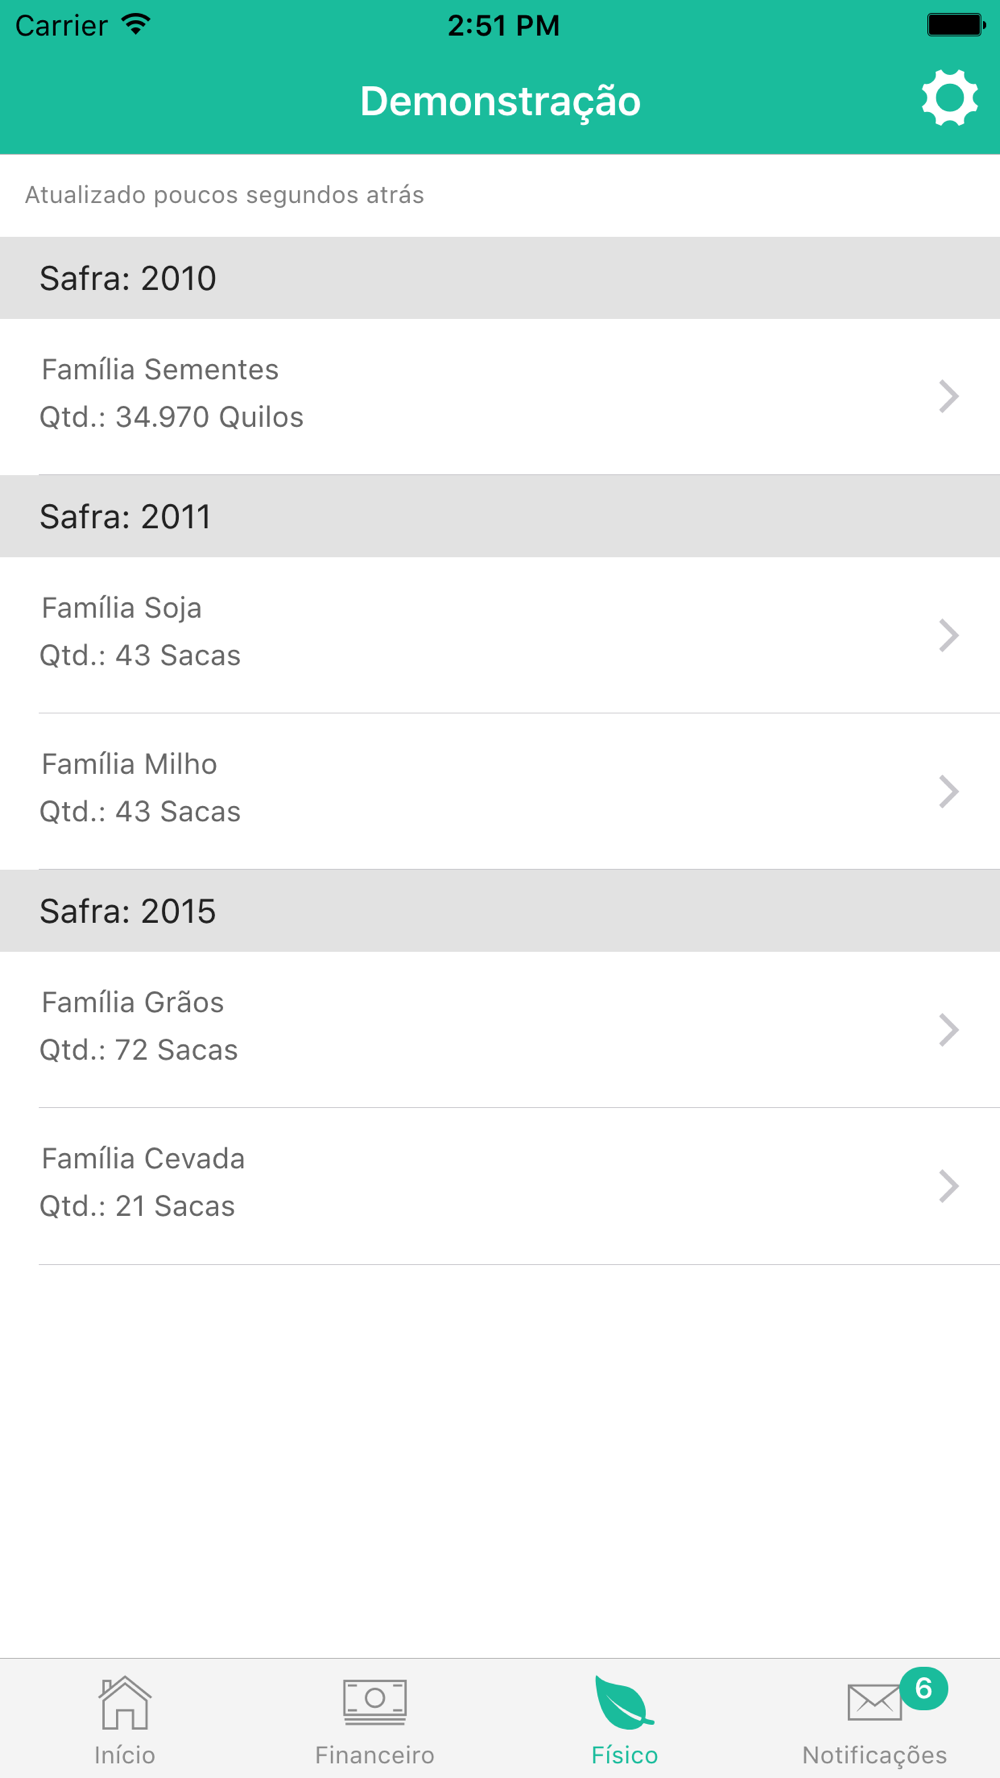Image resolution: width=1000 pixels, height=1778 pixels.
Task: Expand the Família Sementes row chevron
Action: click(x=948, y=397)
